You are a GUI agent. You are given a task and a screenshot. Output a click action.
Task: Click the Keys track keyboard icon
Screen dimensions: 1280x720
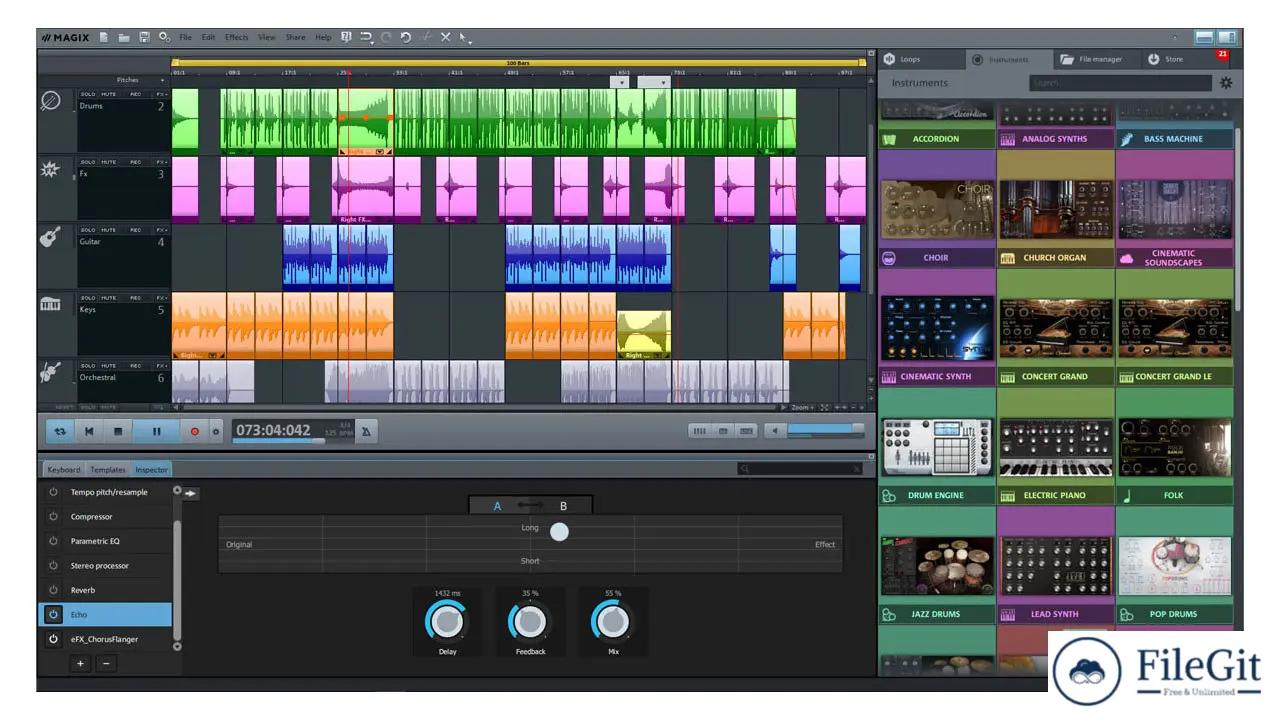click(51, 304)
